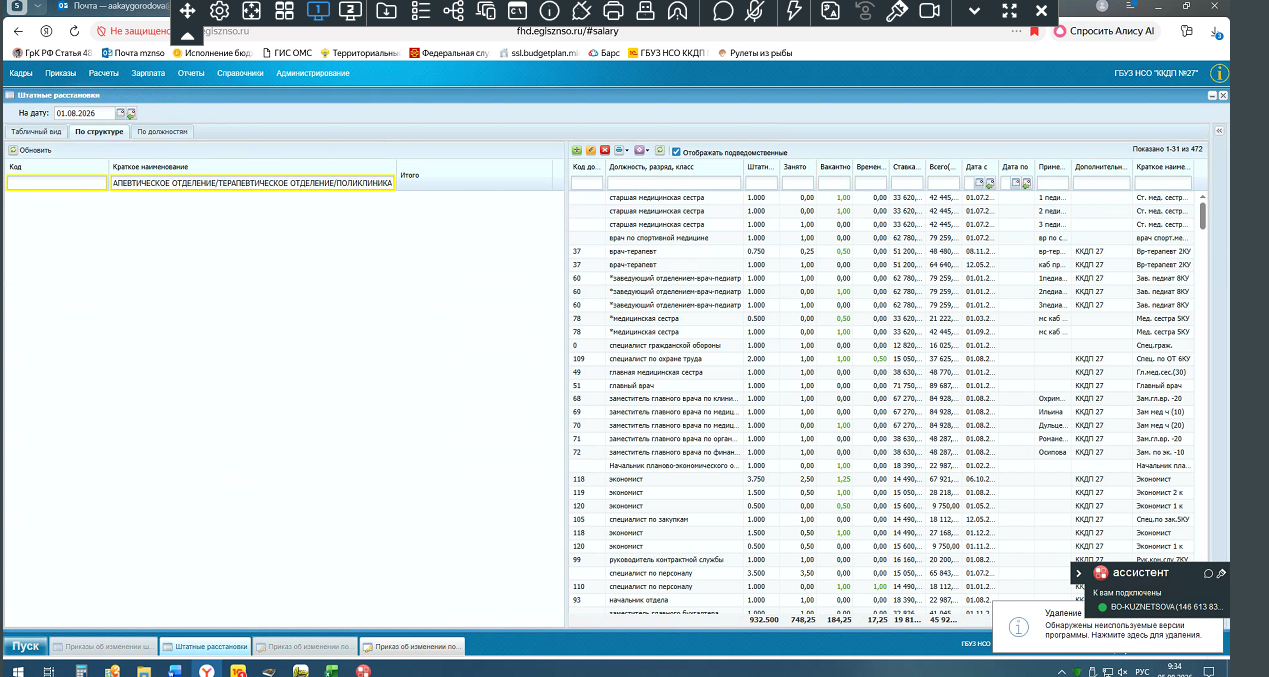Click Вакантно column header
The width and height of the screenshot is (1269, 677).
coord(834,167)
